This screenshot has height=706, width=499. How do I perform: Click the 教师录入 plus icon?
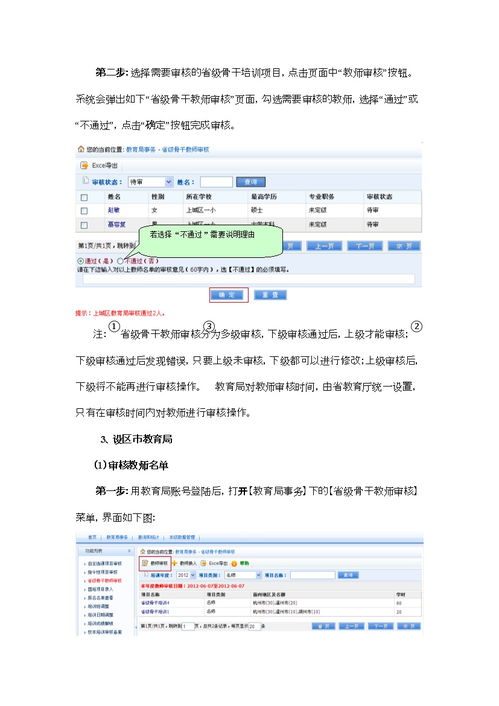[x=175, y=563]
